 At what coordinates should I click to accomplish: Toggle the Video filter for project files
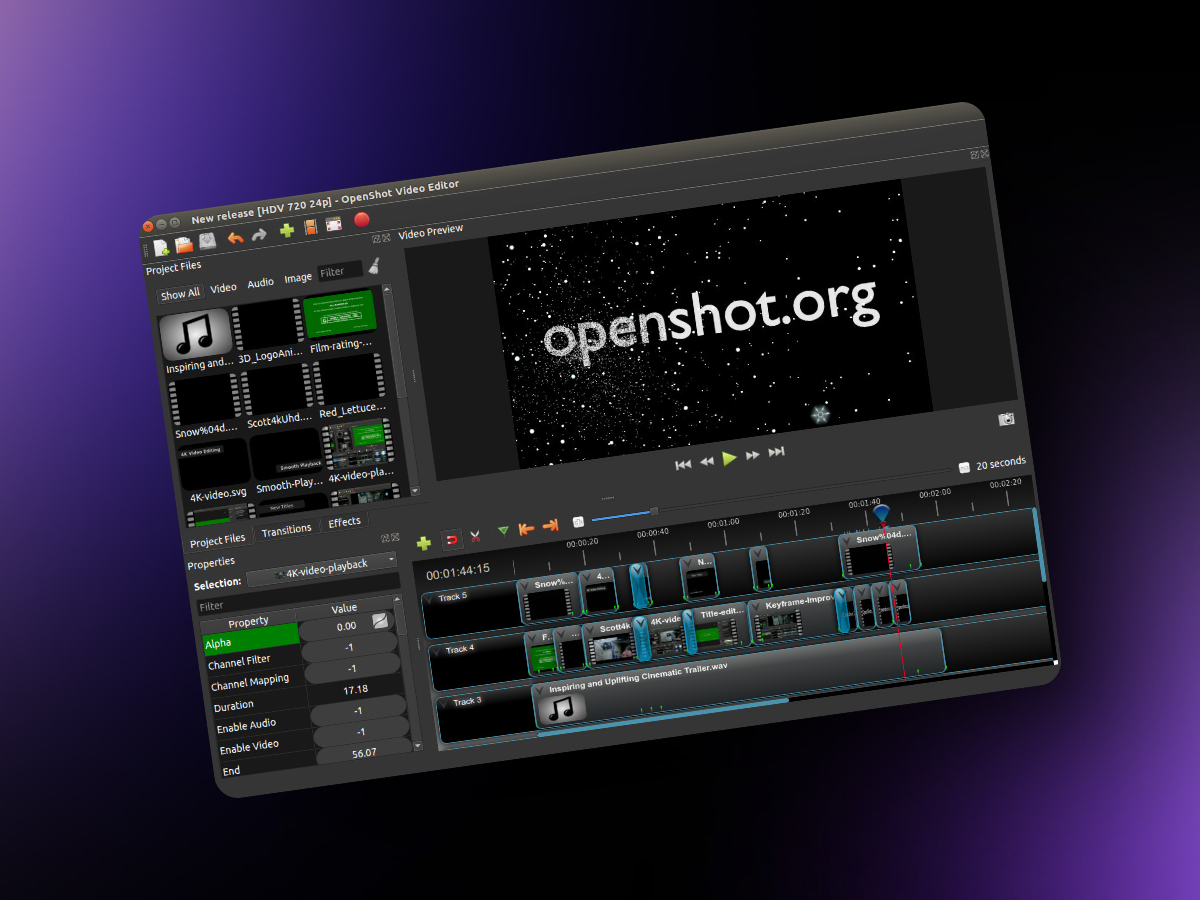pyautogui.click(x=223, y=287)
